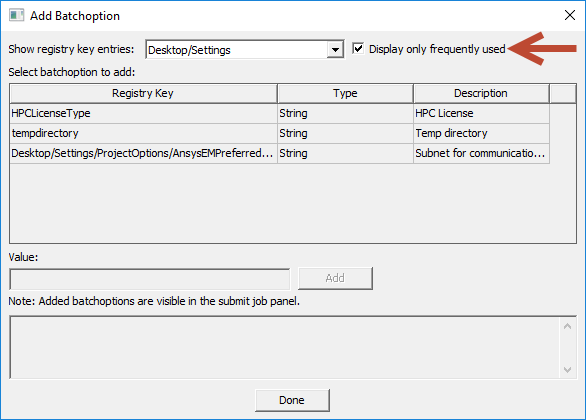Click the disabled Add button

335,278
